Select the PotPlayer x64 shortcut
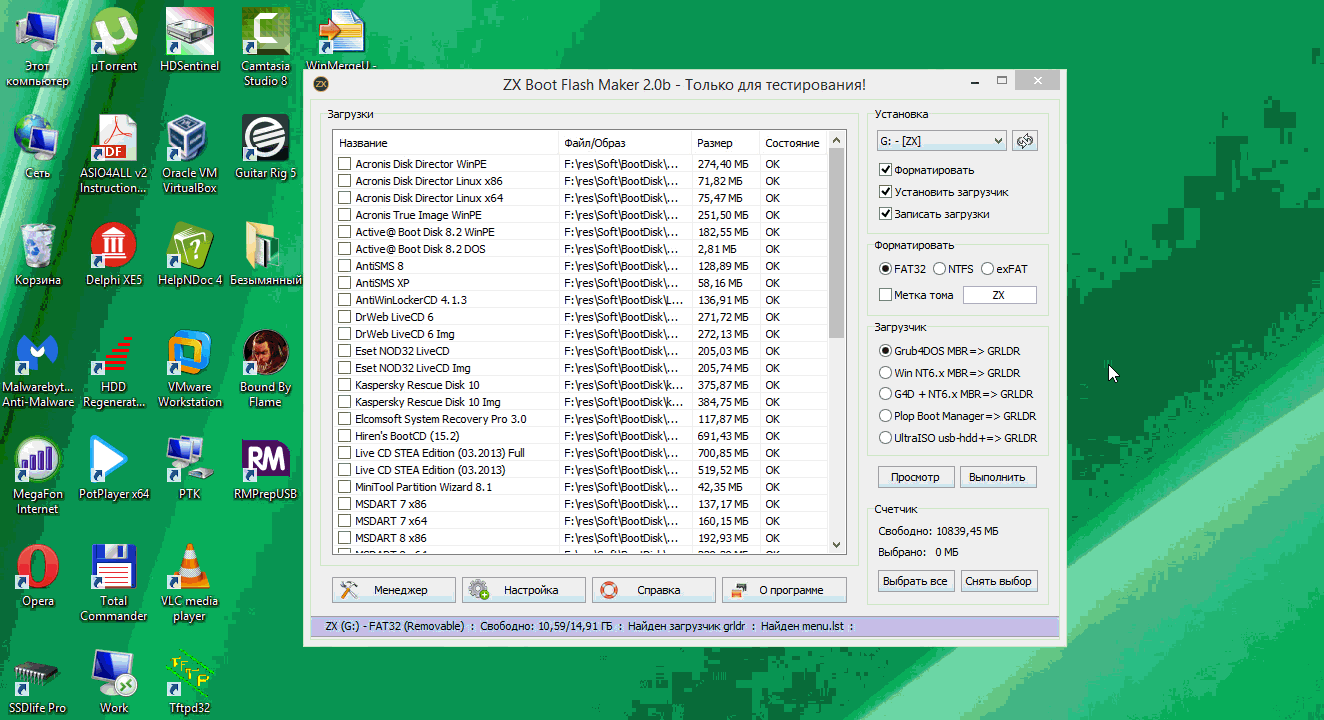The height and width of the screenshot is (720, 1324). click(x=114, y=468)
